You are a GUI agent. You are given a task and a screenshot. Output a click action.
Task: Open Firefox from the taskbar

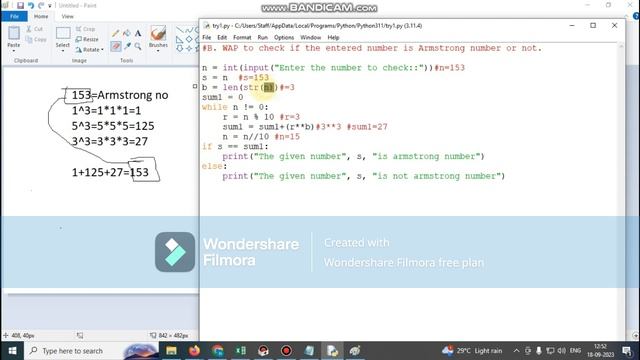tap(194, 351)
